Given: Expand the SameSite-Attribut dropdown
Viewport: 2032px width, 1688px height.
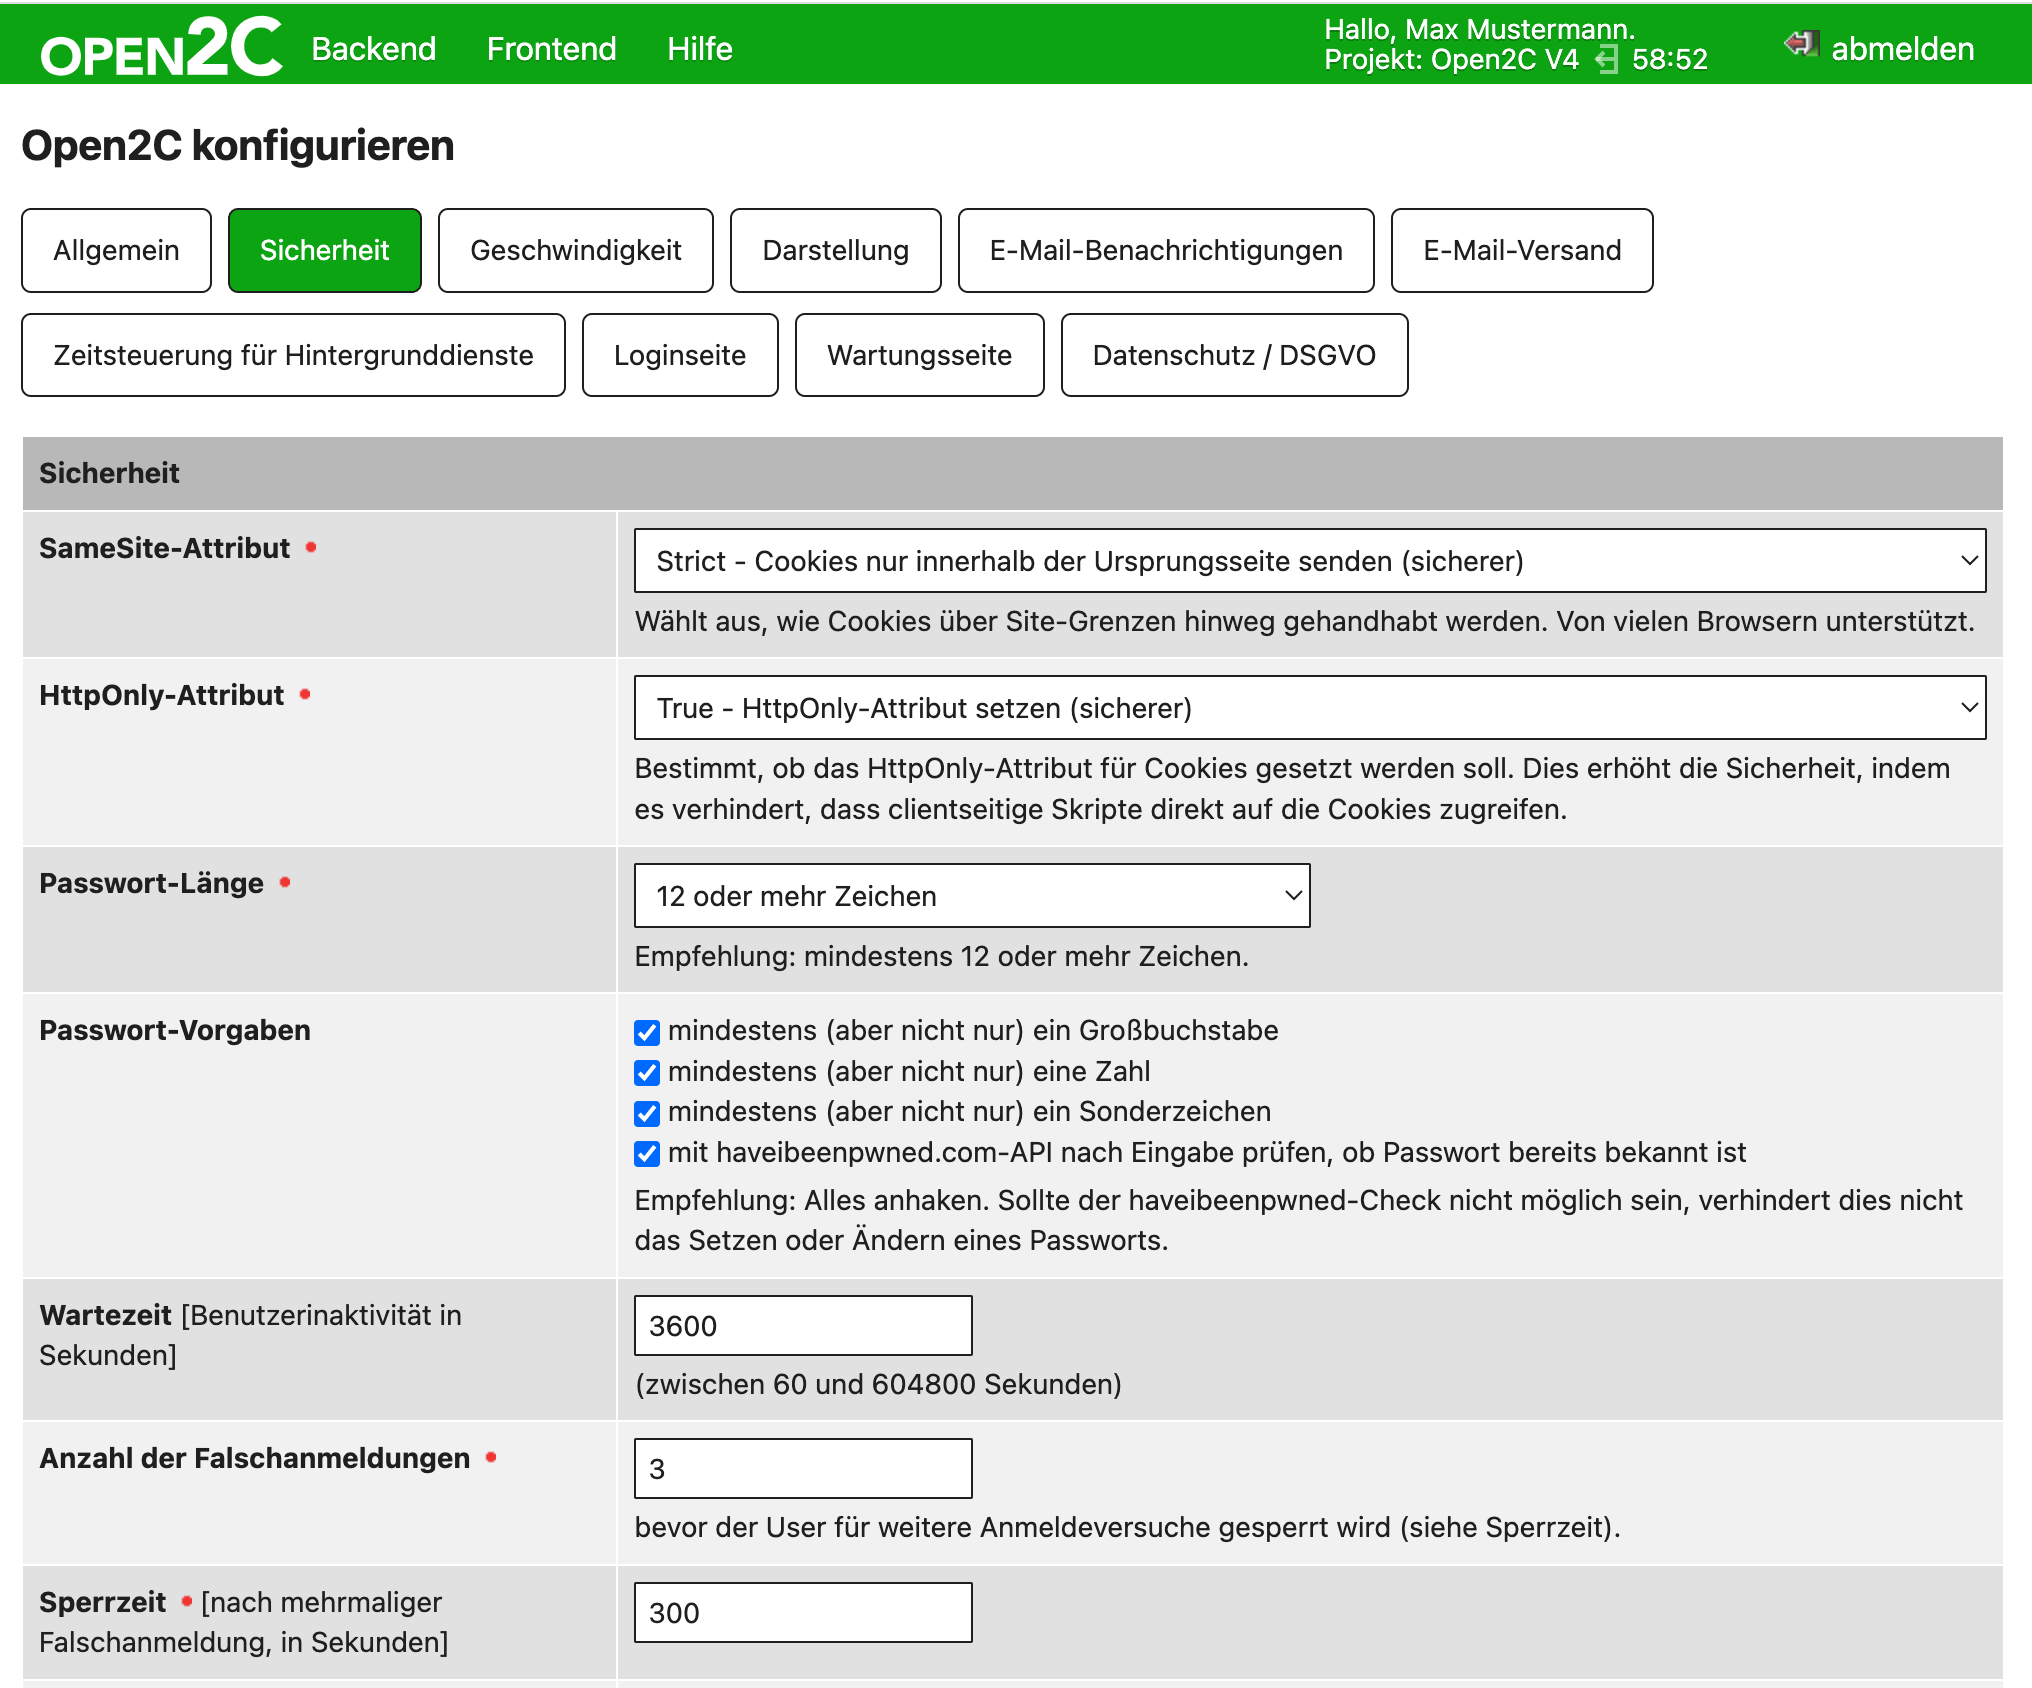Looking at the screenshot, I should [x=1310, y=561].
